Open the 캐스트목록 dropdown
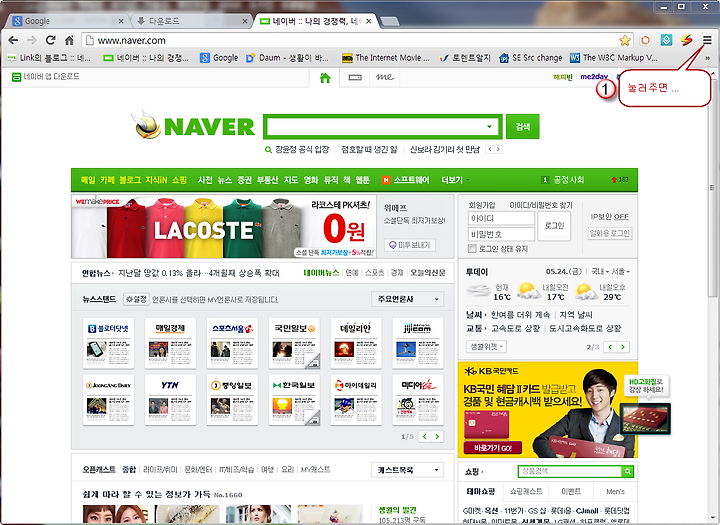720x525 pixels. (408, 470)
